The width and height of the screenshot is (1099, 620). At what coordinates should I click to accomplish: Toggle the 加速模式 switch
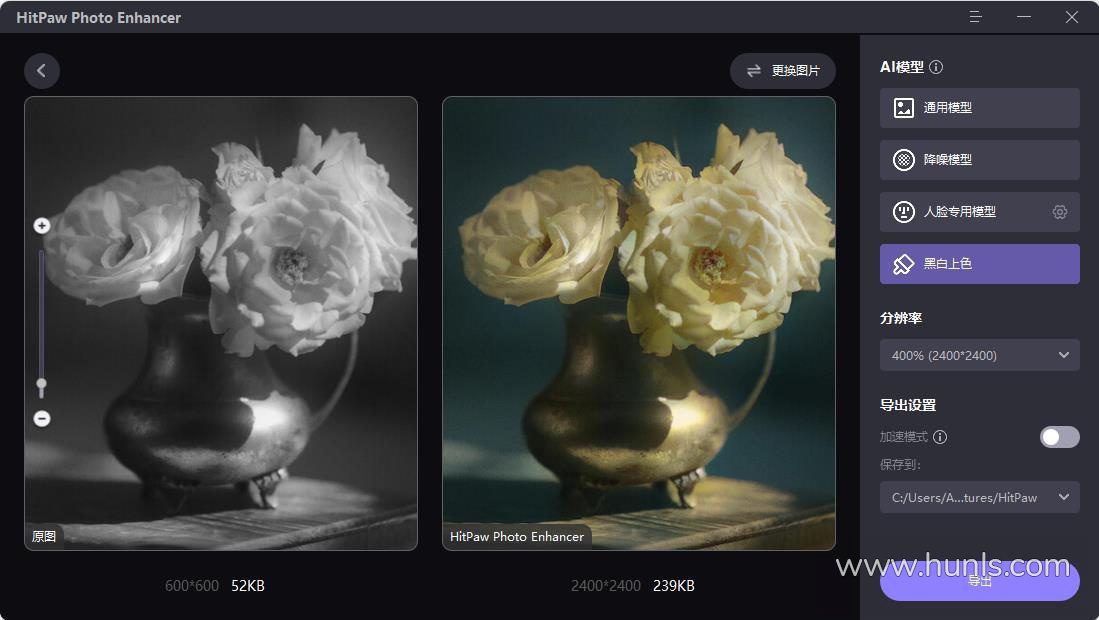(x=1059, y=437)
